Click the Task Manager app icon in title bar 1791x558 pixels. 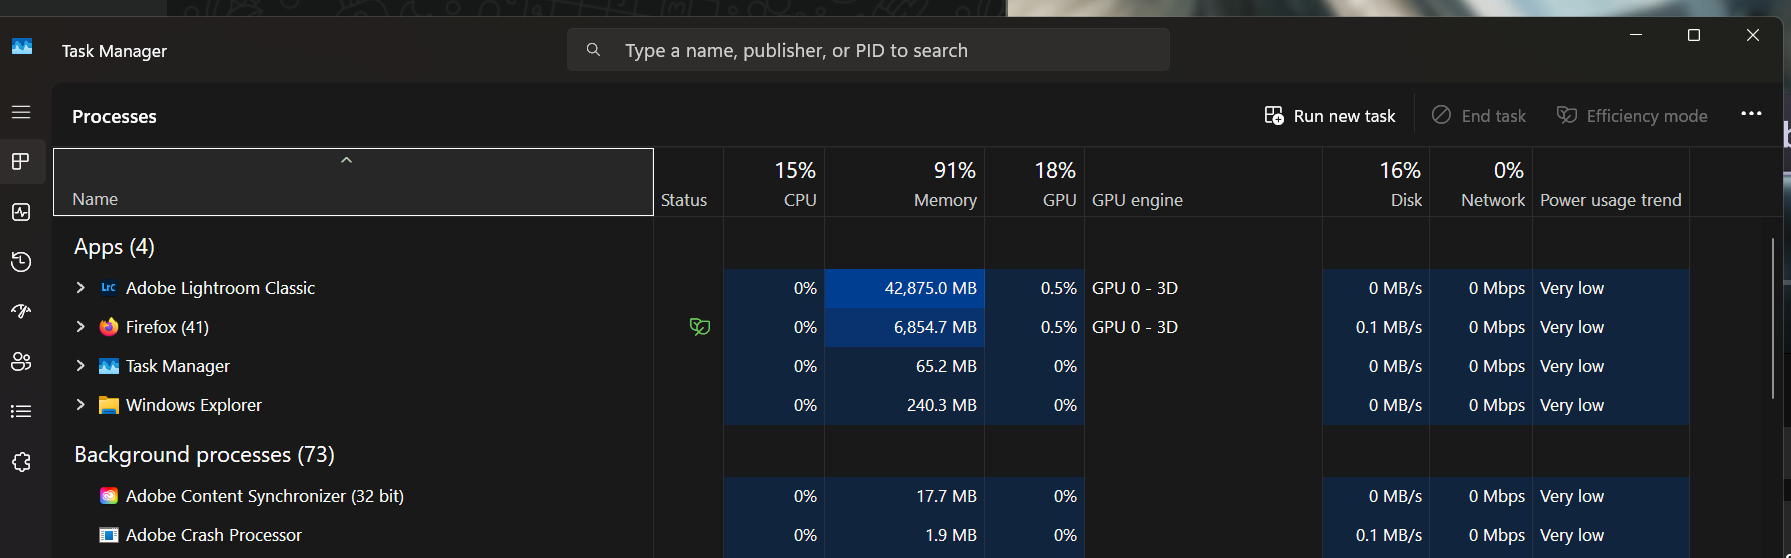[22, 46]
